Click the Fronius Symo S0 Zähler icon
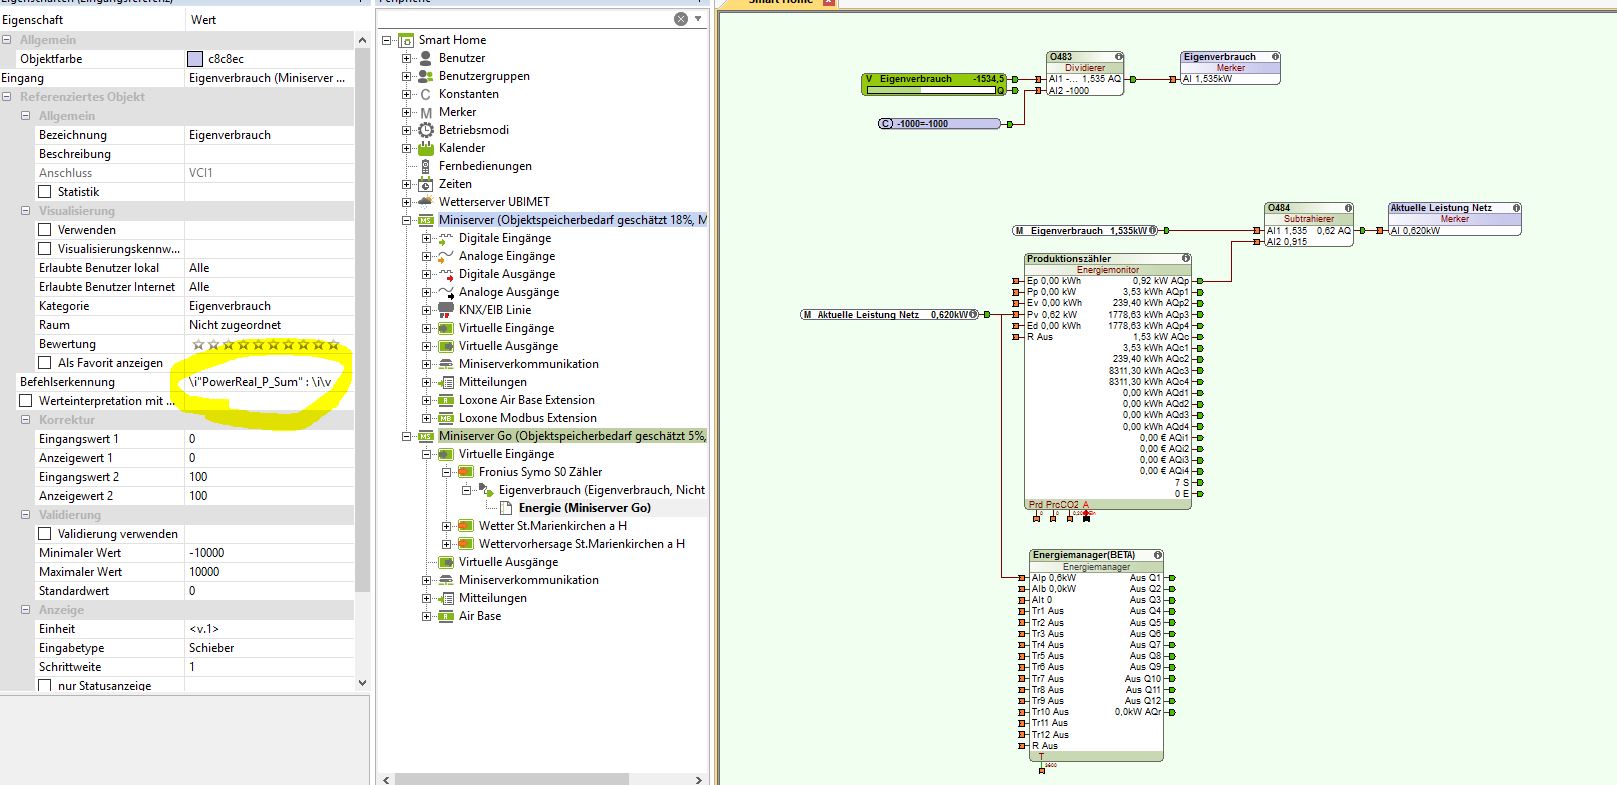 tap(466, 472)
